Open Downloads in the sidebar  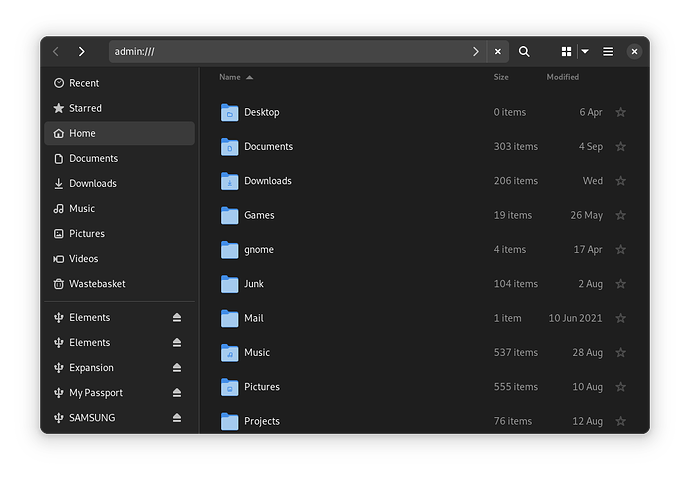(120, 184)
